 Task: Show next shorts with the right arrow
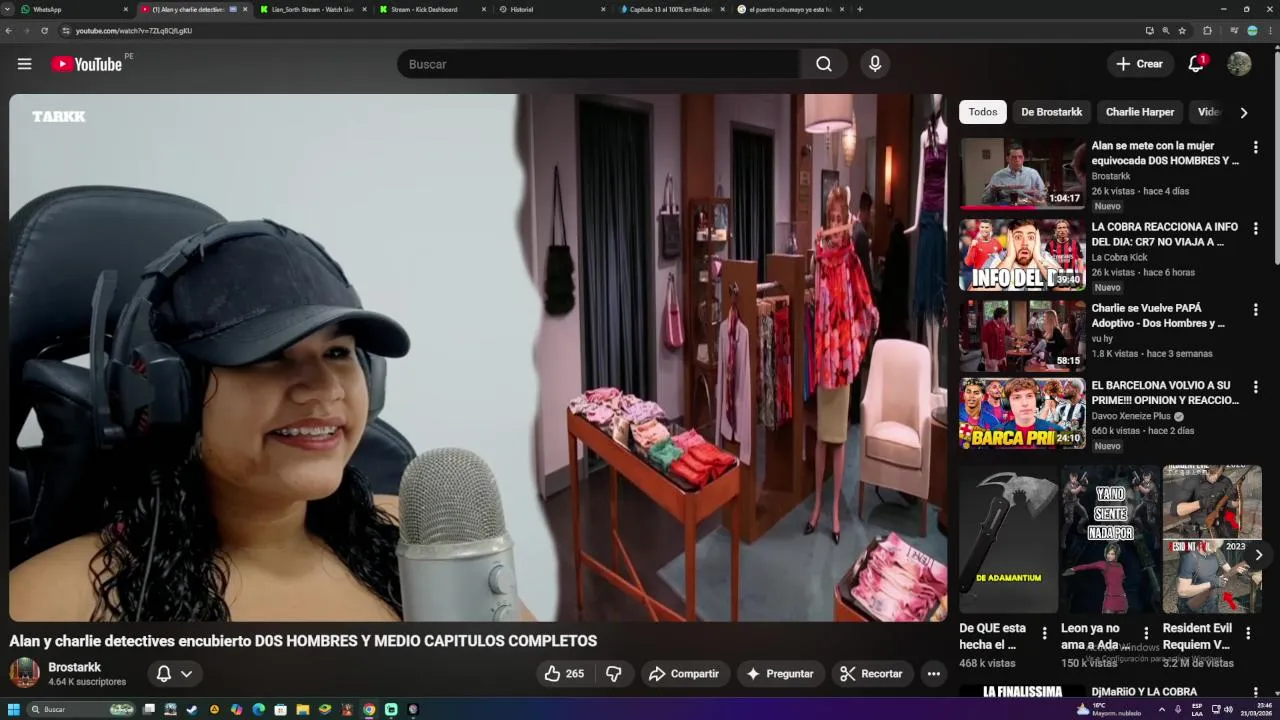coord(1259,554)
